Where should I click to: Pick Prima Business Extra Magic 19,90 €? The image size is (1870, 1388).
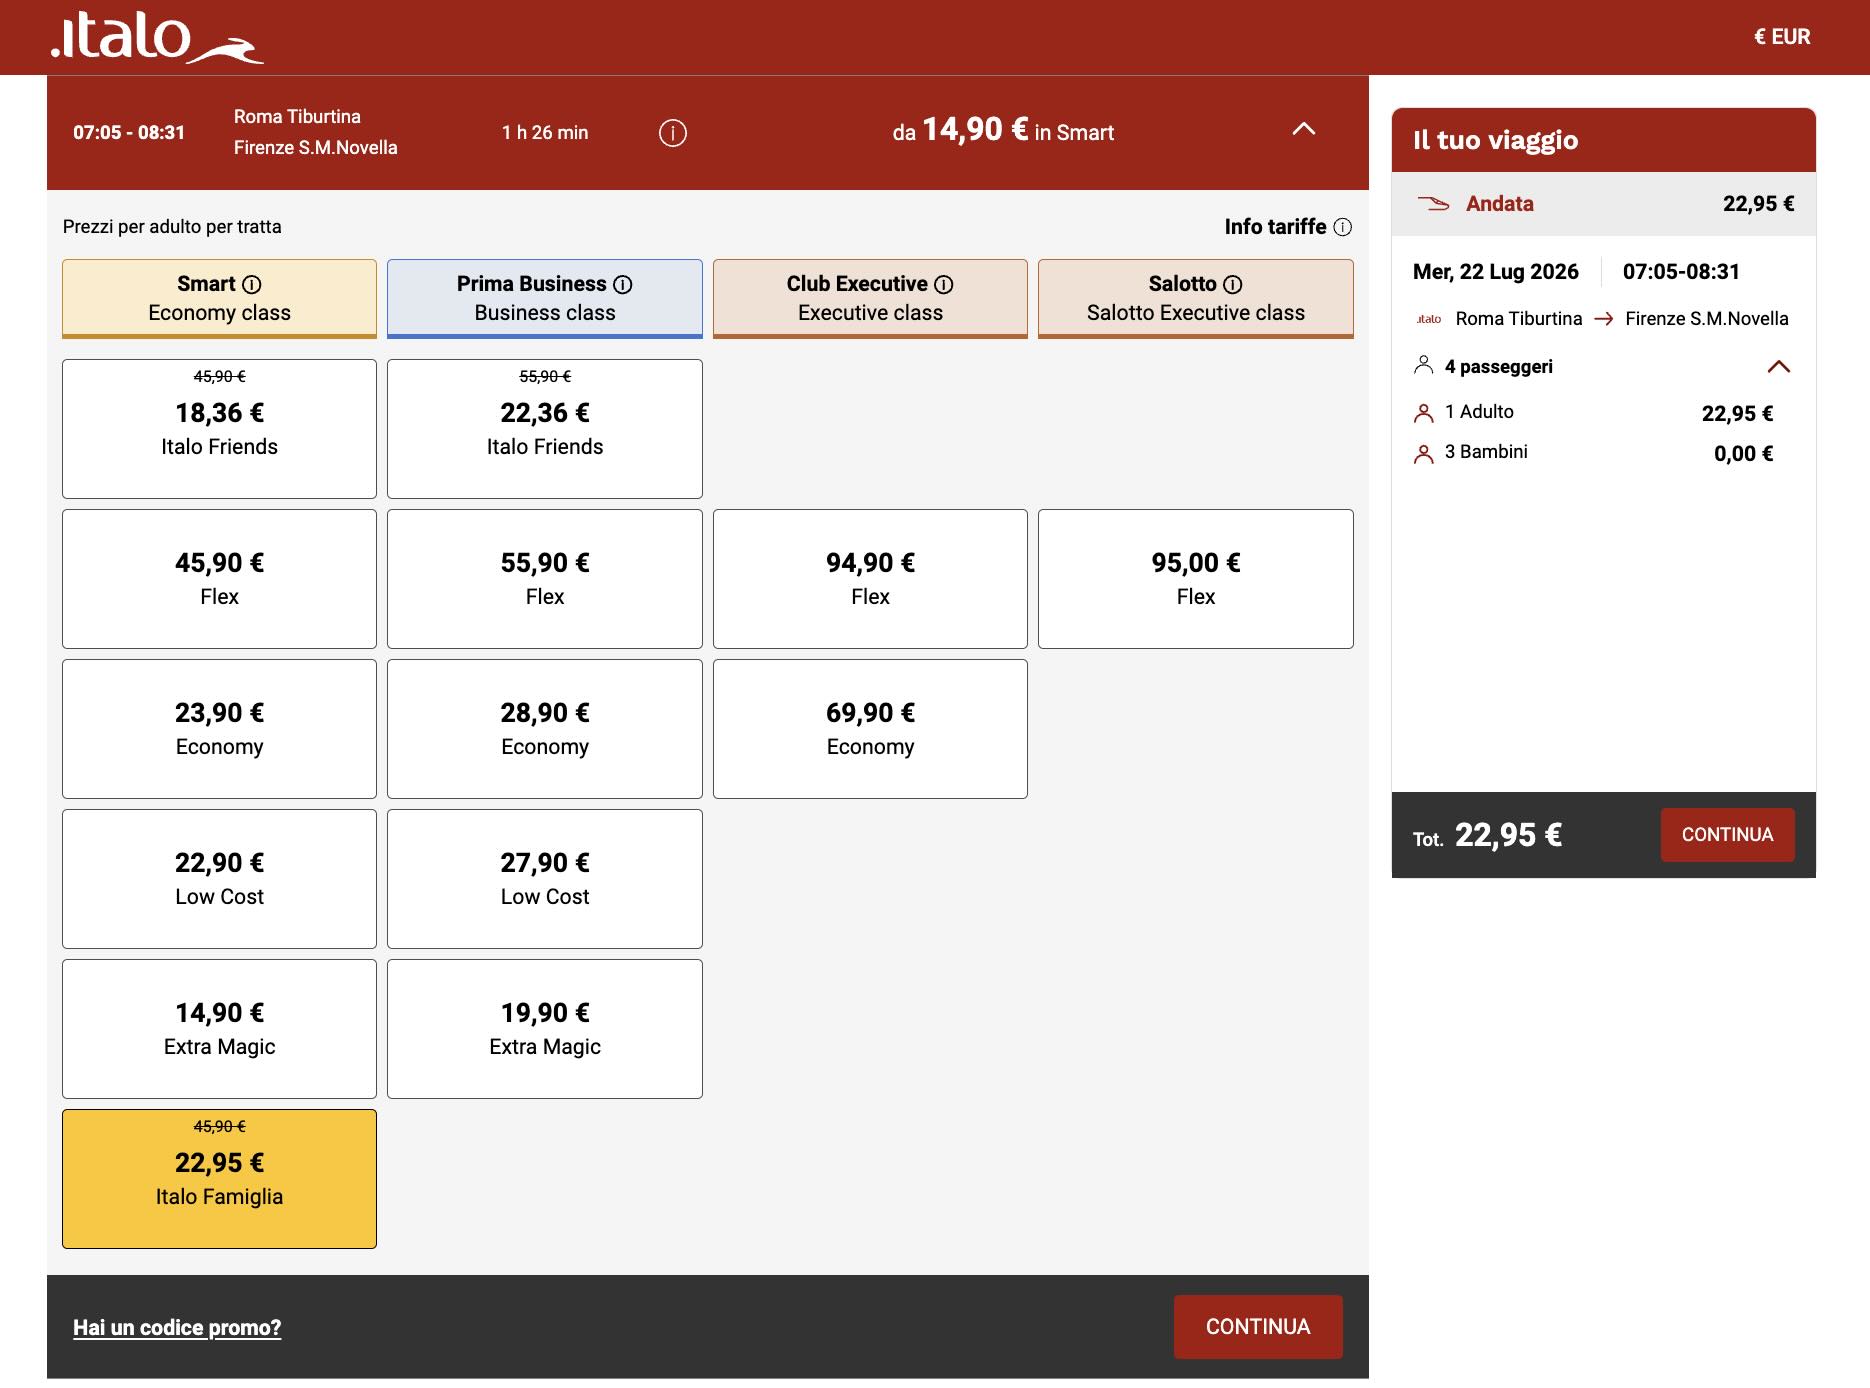pyautogui.click(x=545, y=1029)
